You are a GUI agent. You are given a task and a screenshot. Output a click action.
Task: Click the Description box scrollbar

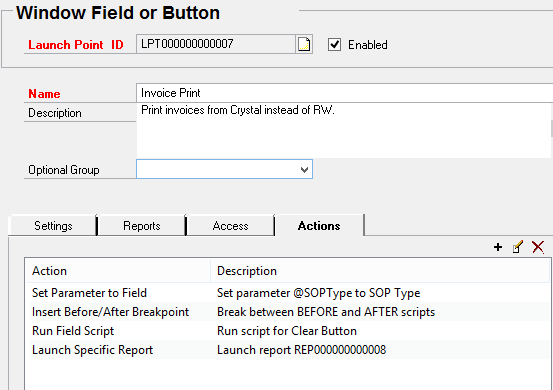552,131
